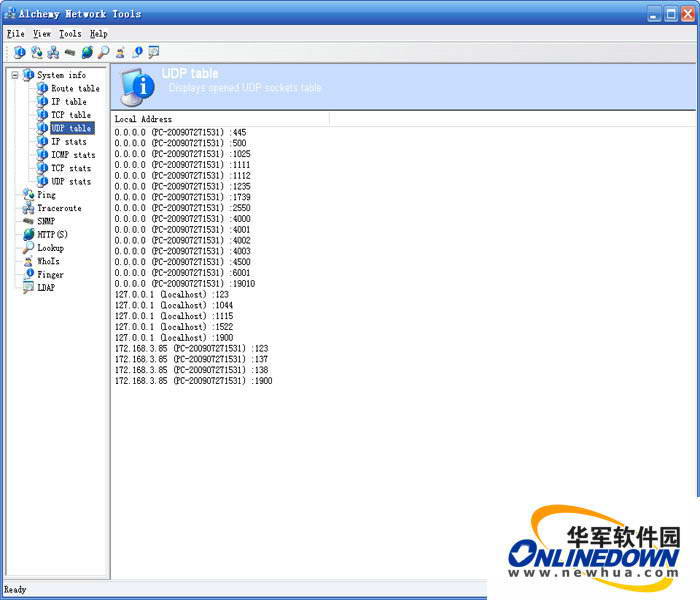Screen dimensions: 700x600
Task: Open the File menu
Action: [x=16, y=34]
